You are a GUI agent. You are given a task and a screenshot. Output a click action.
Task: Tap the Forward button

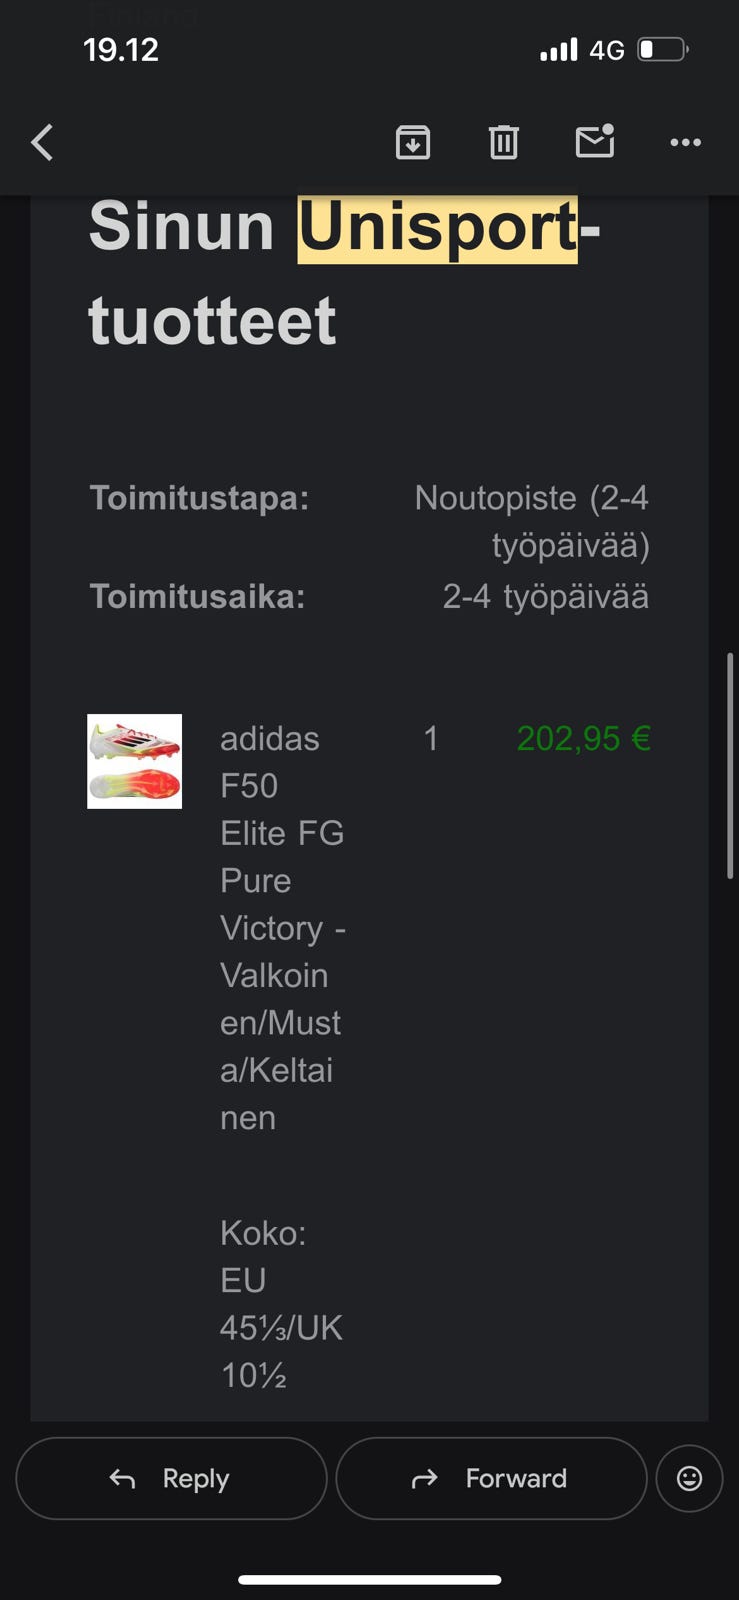coord(491,1478)
